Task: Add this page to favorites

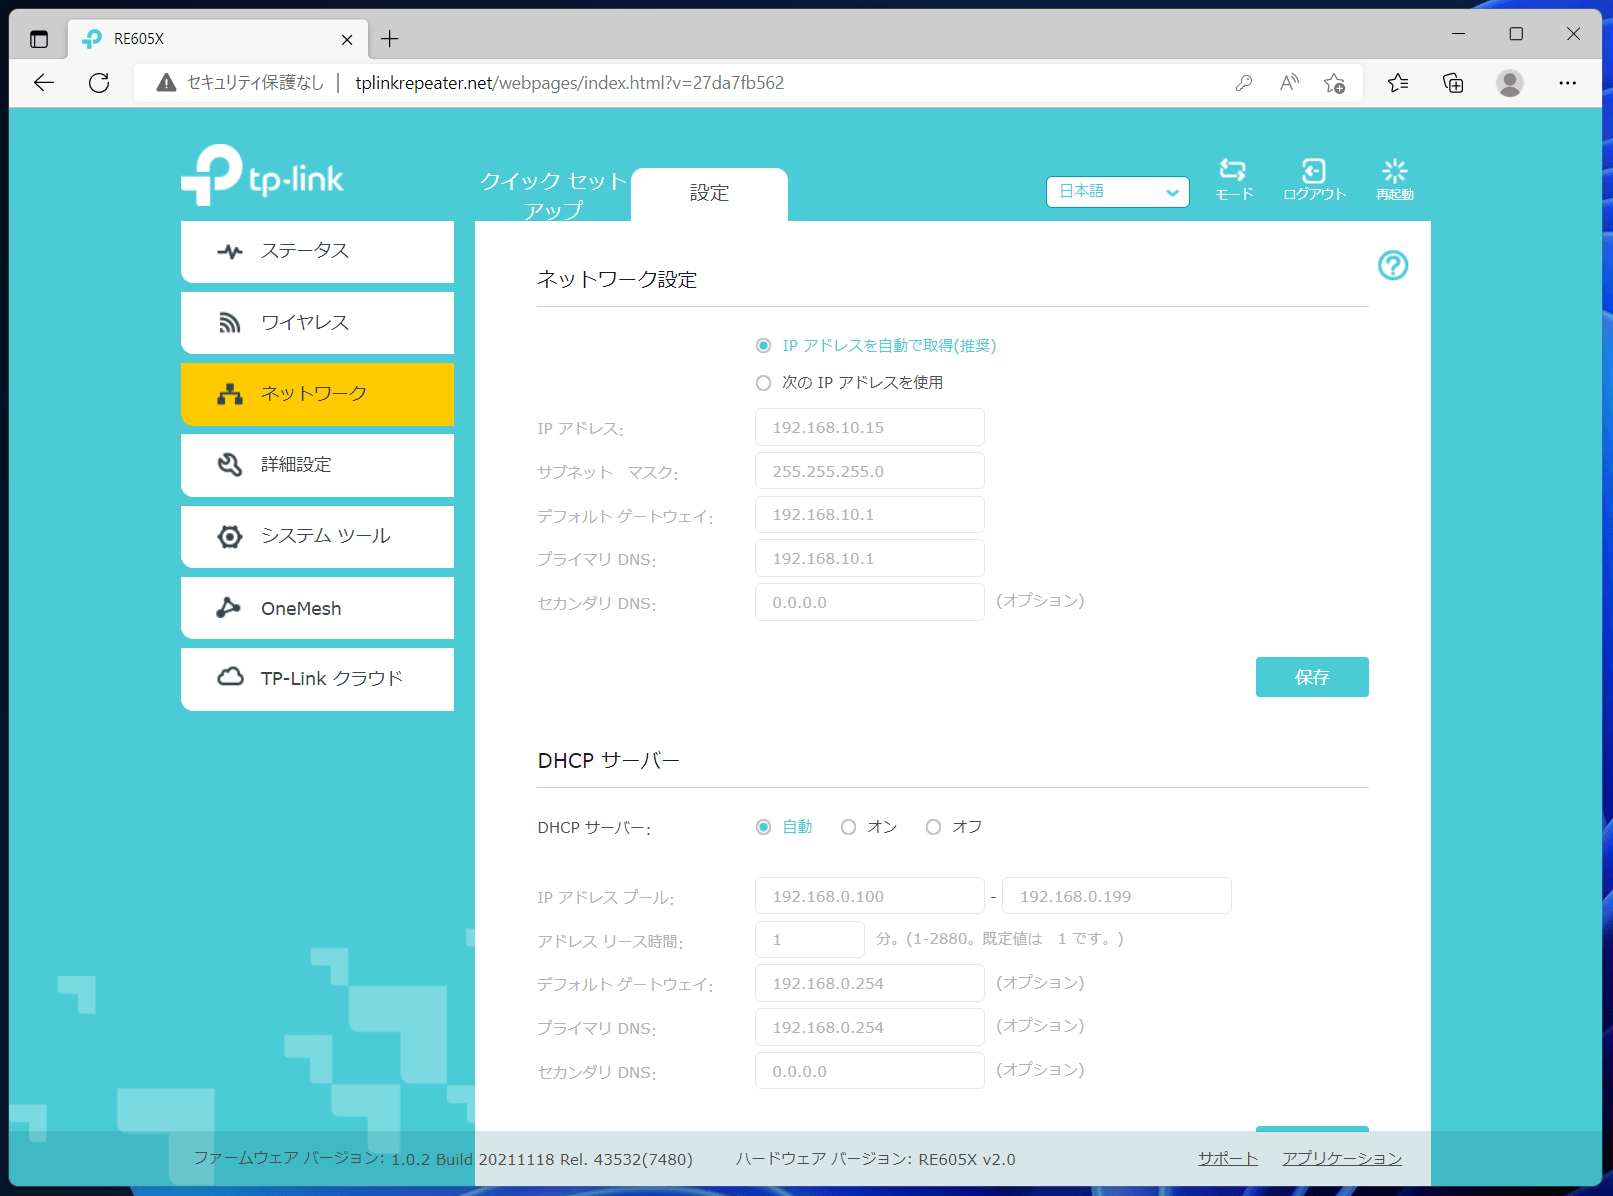Action: point(1334,83)
